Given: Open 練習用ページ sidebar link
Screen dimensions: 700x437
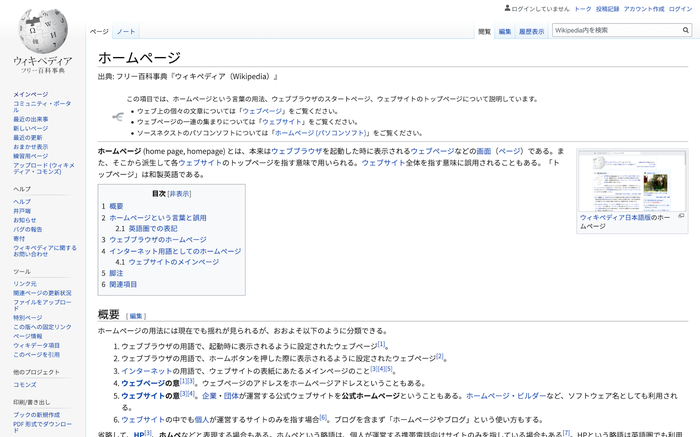Looking at the screenshot, I should 30,156.
